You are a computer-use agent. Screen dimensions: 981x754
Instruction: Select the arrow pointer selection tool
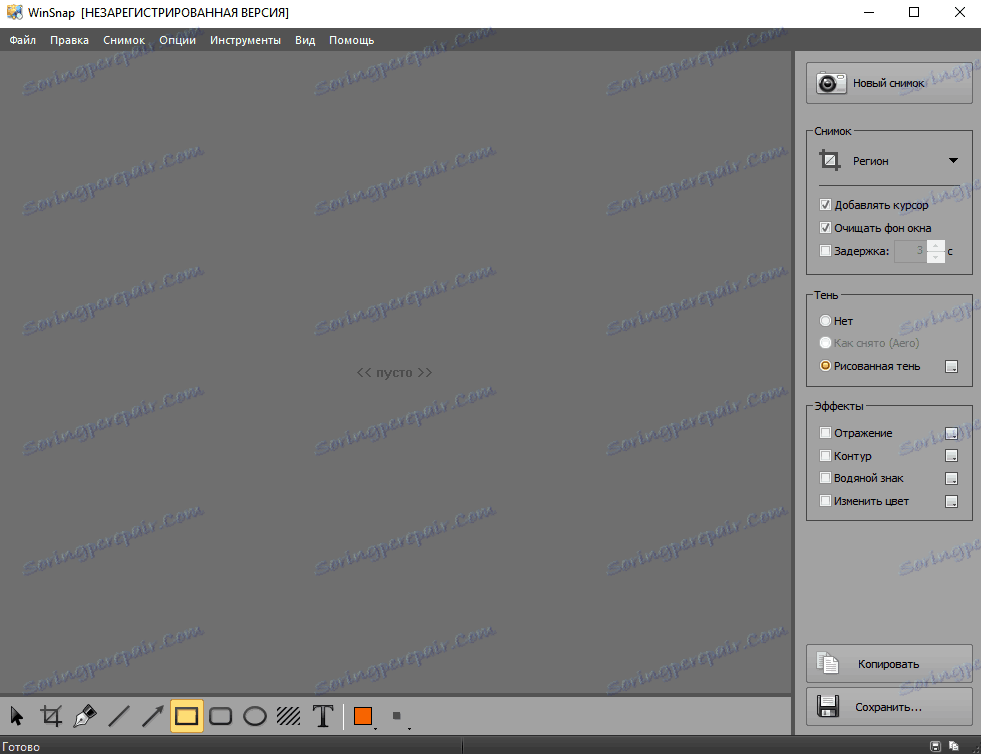point(17,716)
